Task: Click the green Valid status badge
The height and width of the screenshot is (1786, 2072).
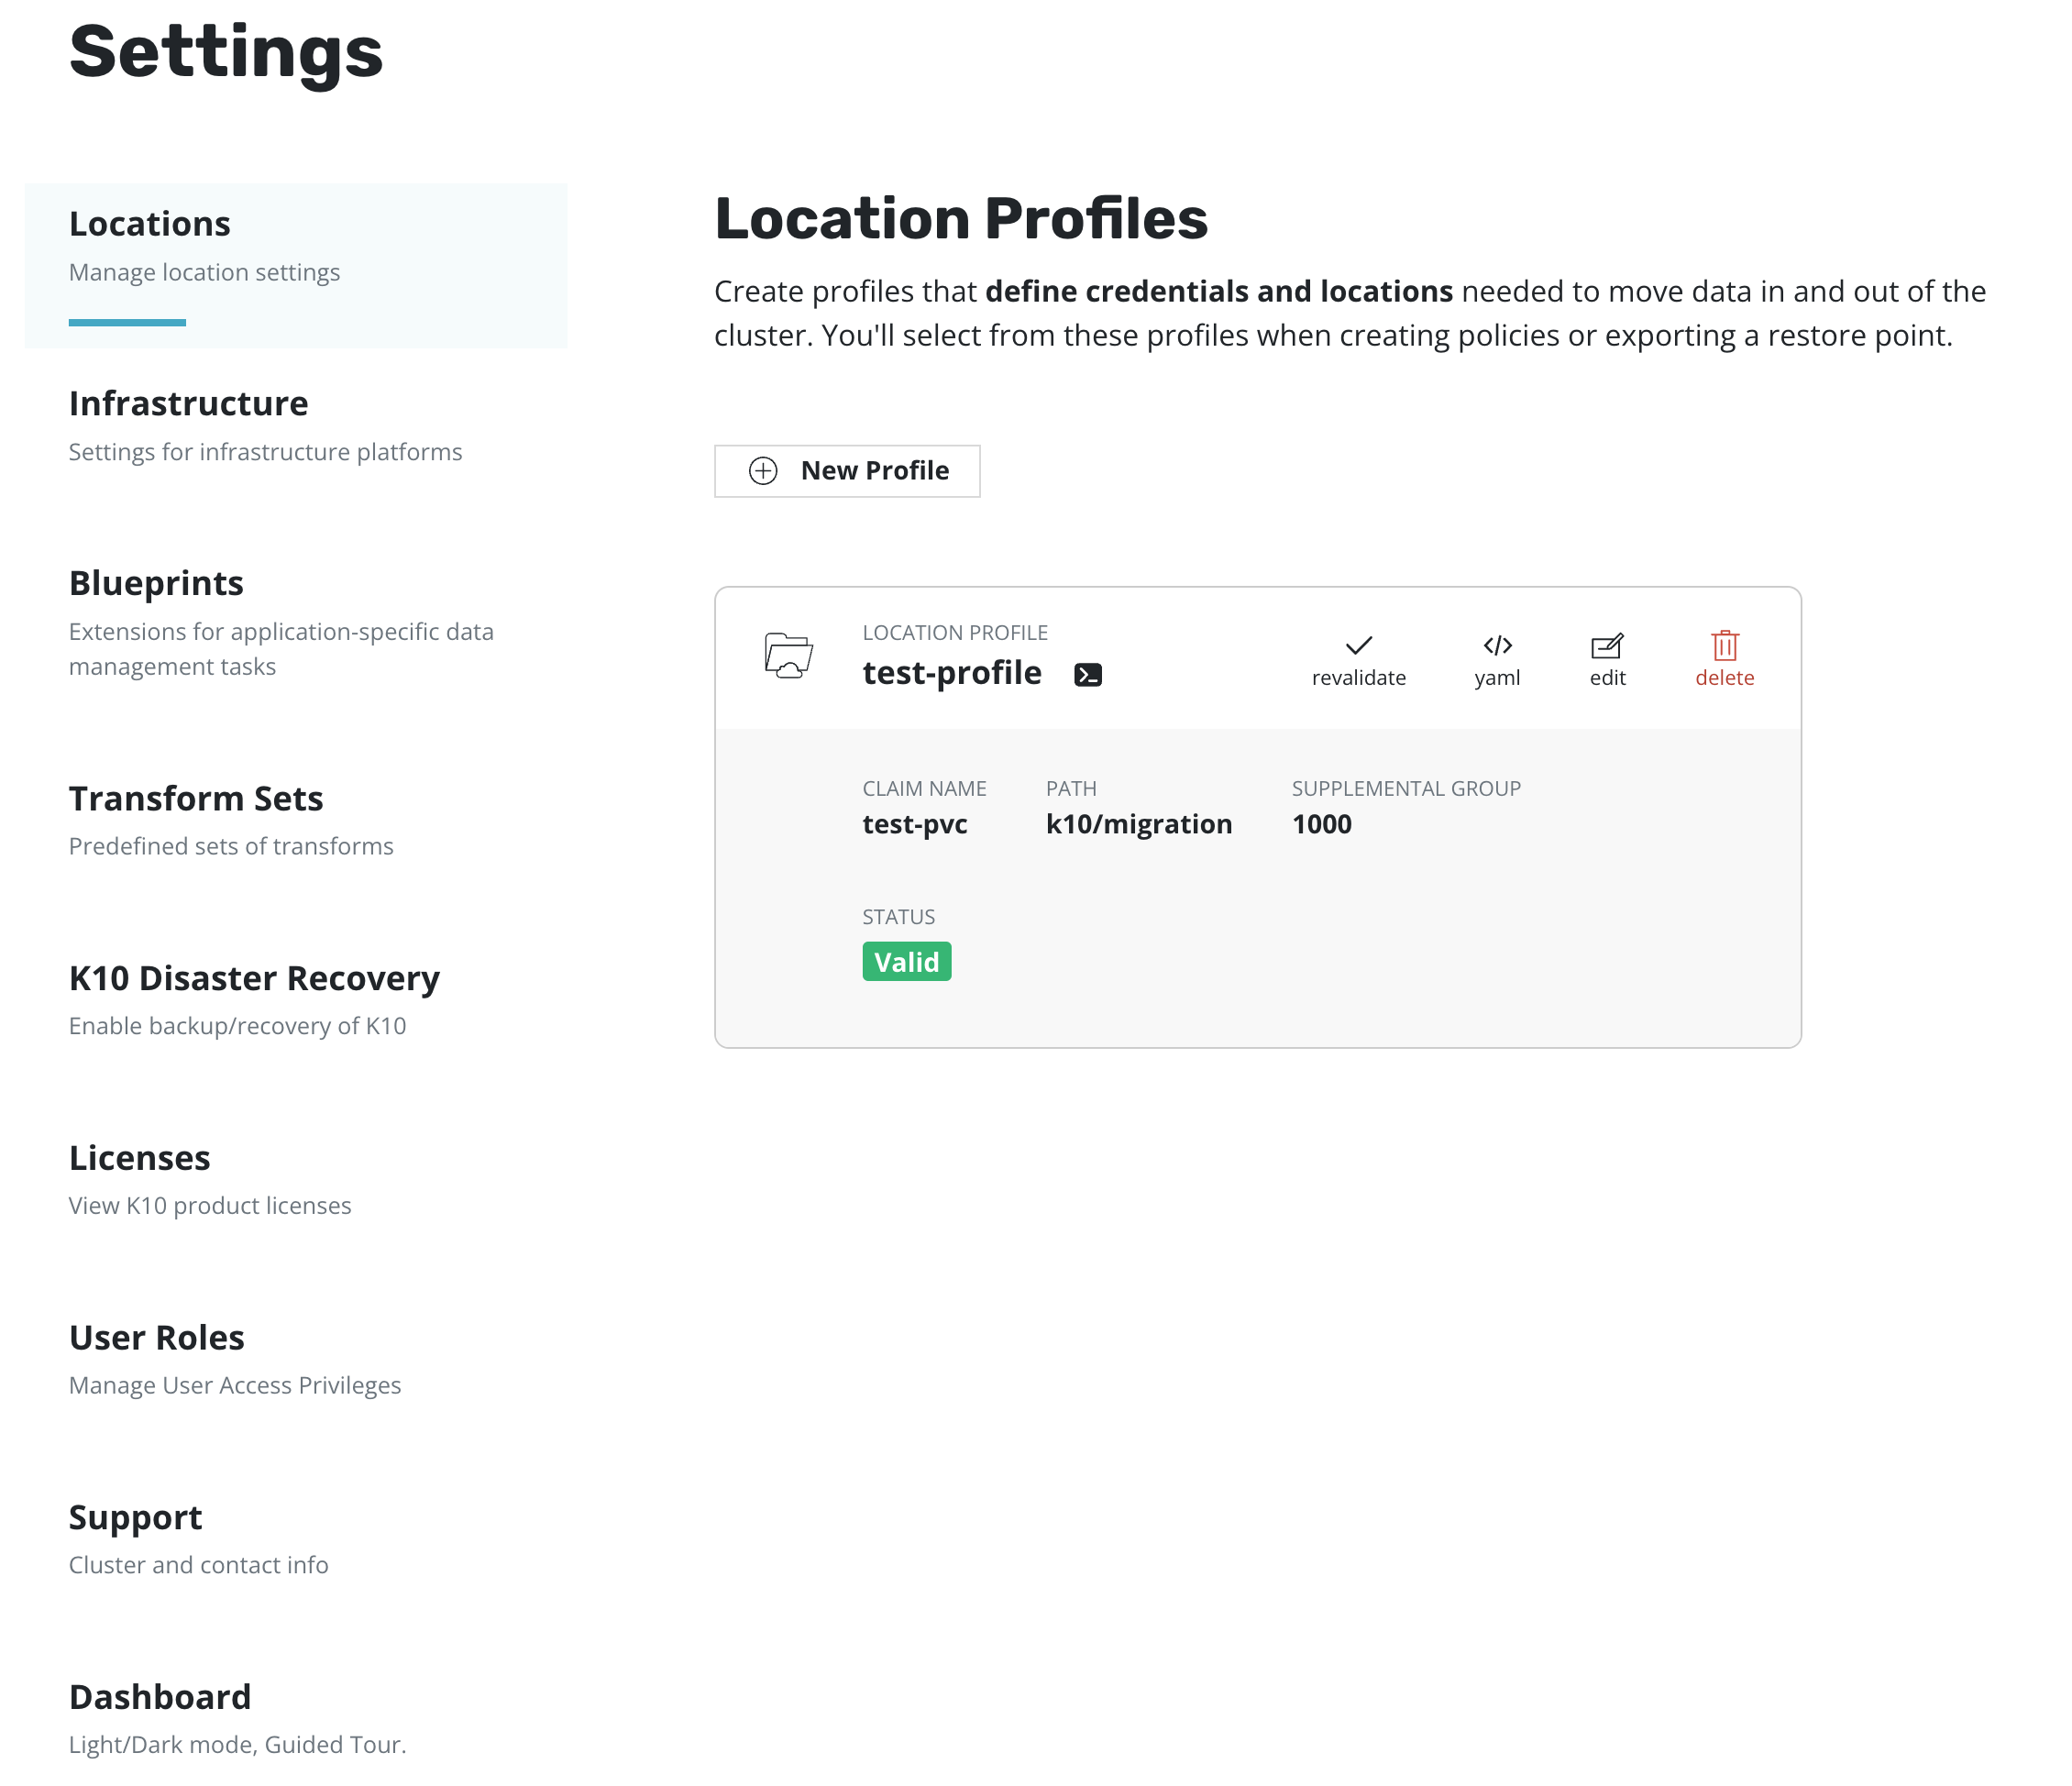Action: (x=906, y=962)
